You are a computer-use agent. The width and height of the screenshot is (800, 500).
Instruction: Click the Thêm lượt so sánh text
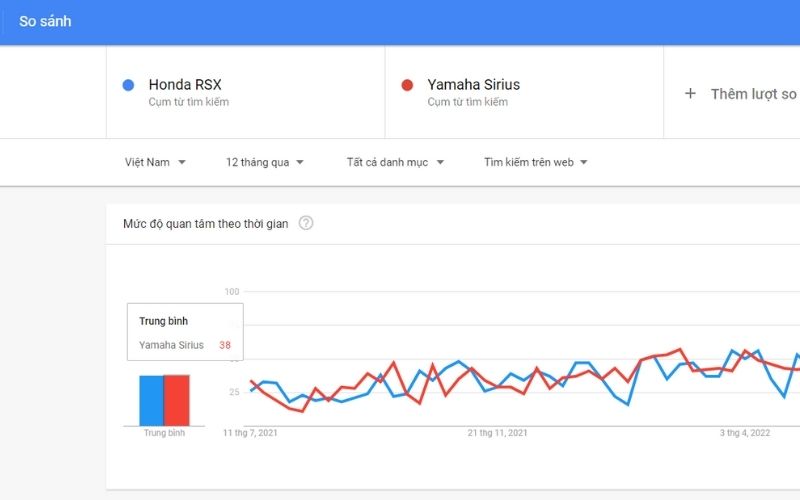coord(753,94)
